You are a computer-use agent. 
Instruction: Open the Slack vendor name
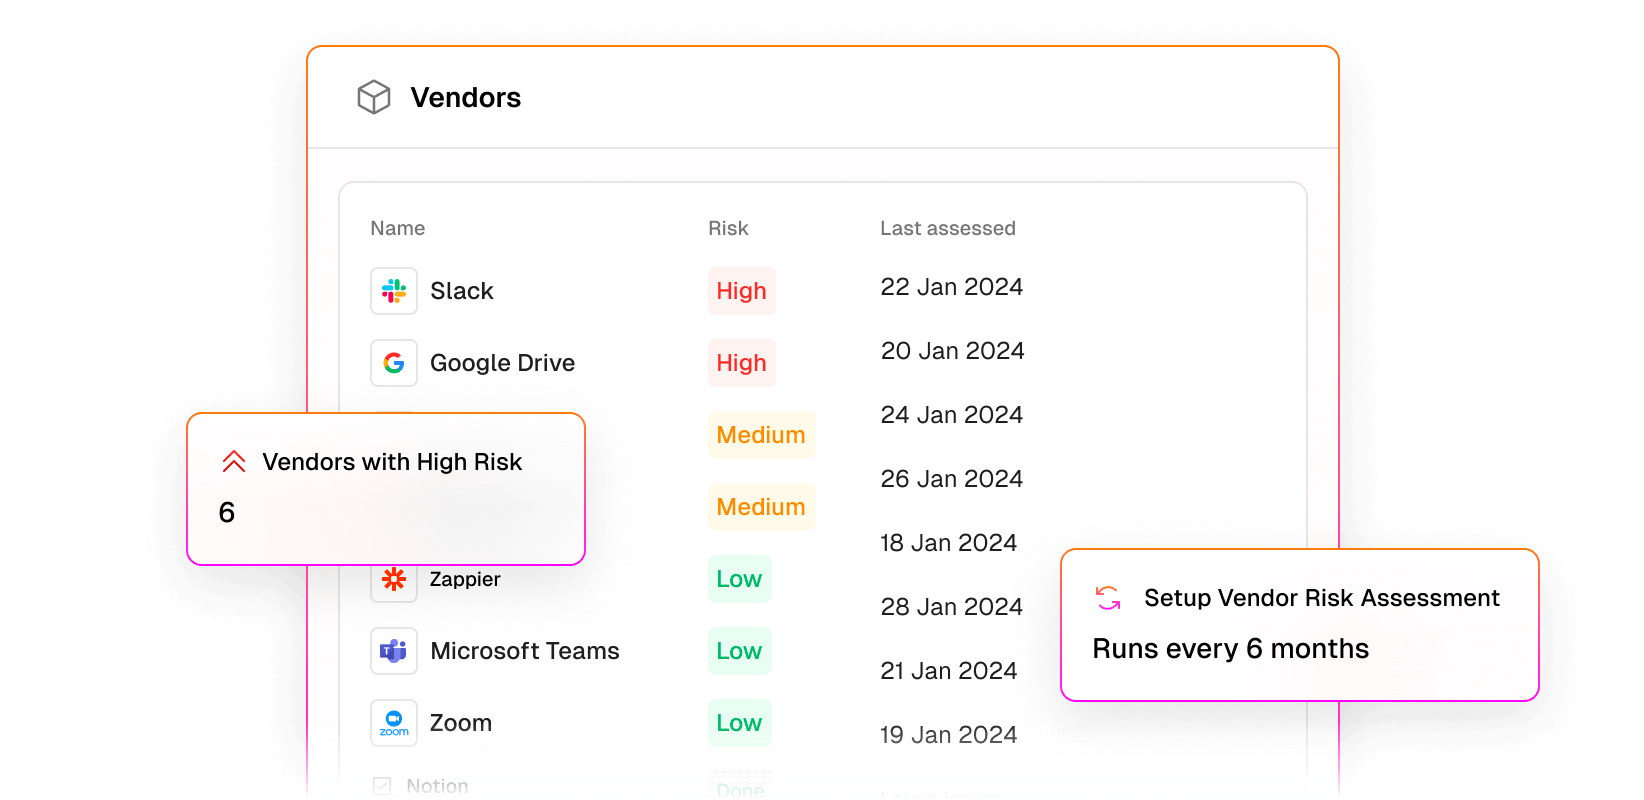click(x=462, y=291)
